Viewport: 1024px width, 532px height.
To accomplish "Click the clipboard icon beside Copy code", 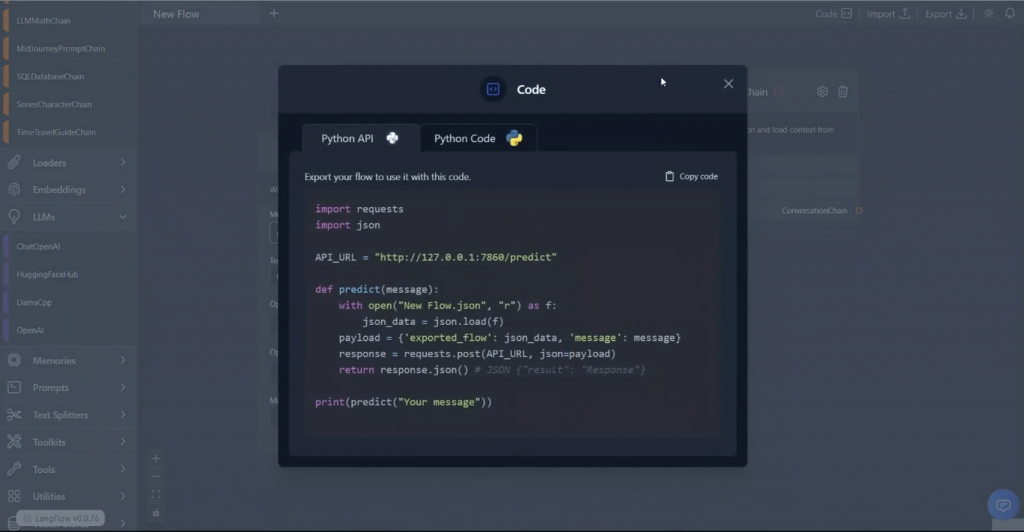I will click(x=669, y=176).
